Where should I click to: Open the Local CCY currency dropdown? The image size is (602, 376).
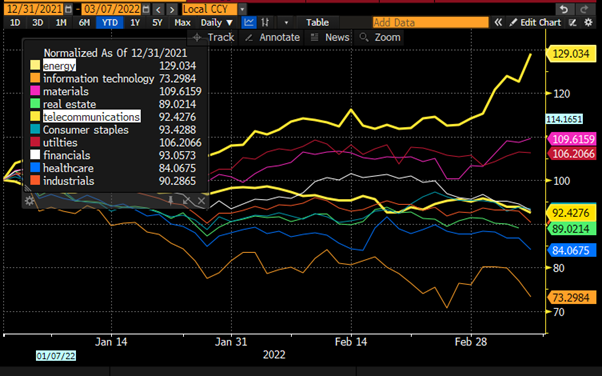coord(242,9)
